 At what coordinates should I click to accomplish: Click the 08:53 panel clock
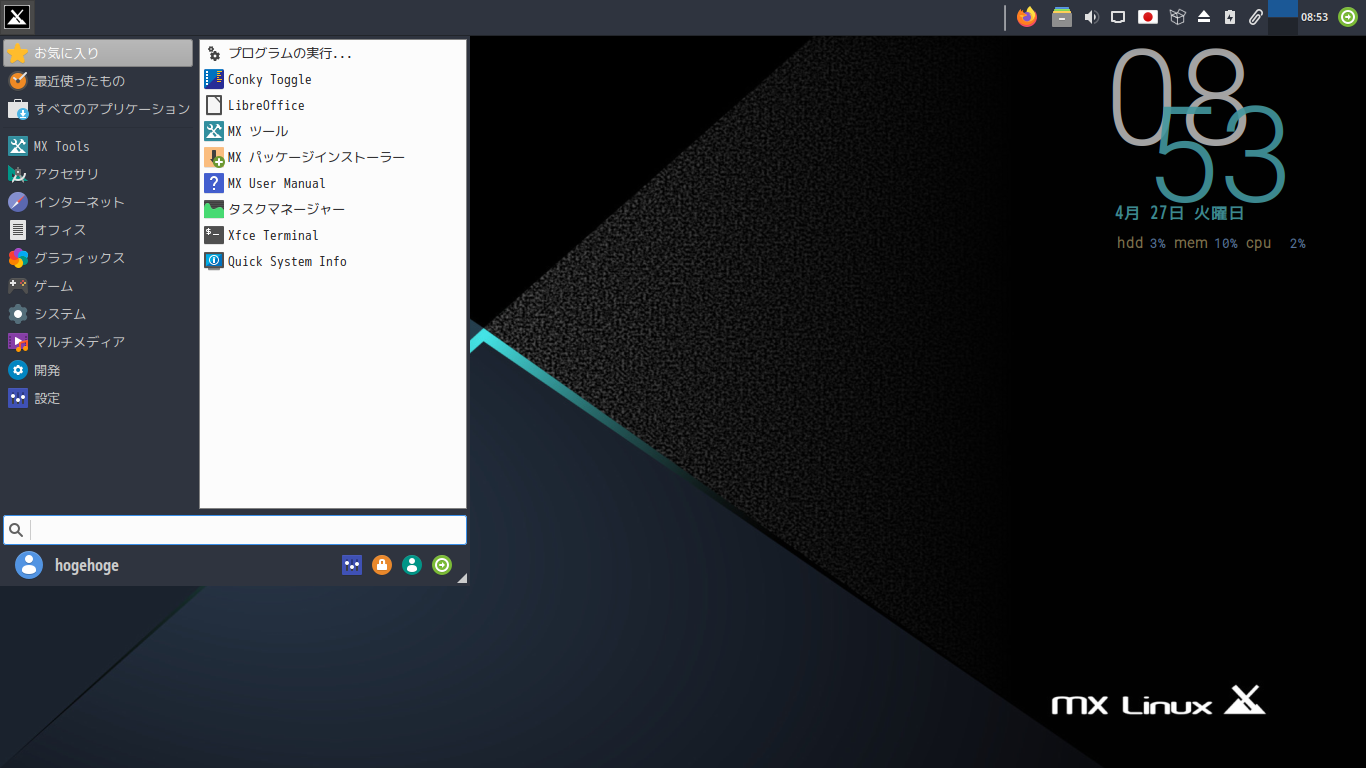pyautogui.click(x=1314, y=17)
